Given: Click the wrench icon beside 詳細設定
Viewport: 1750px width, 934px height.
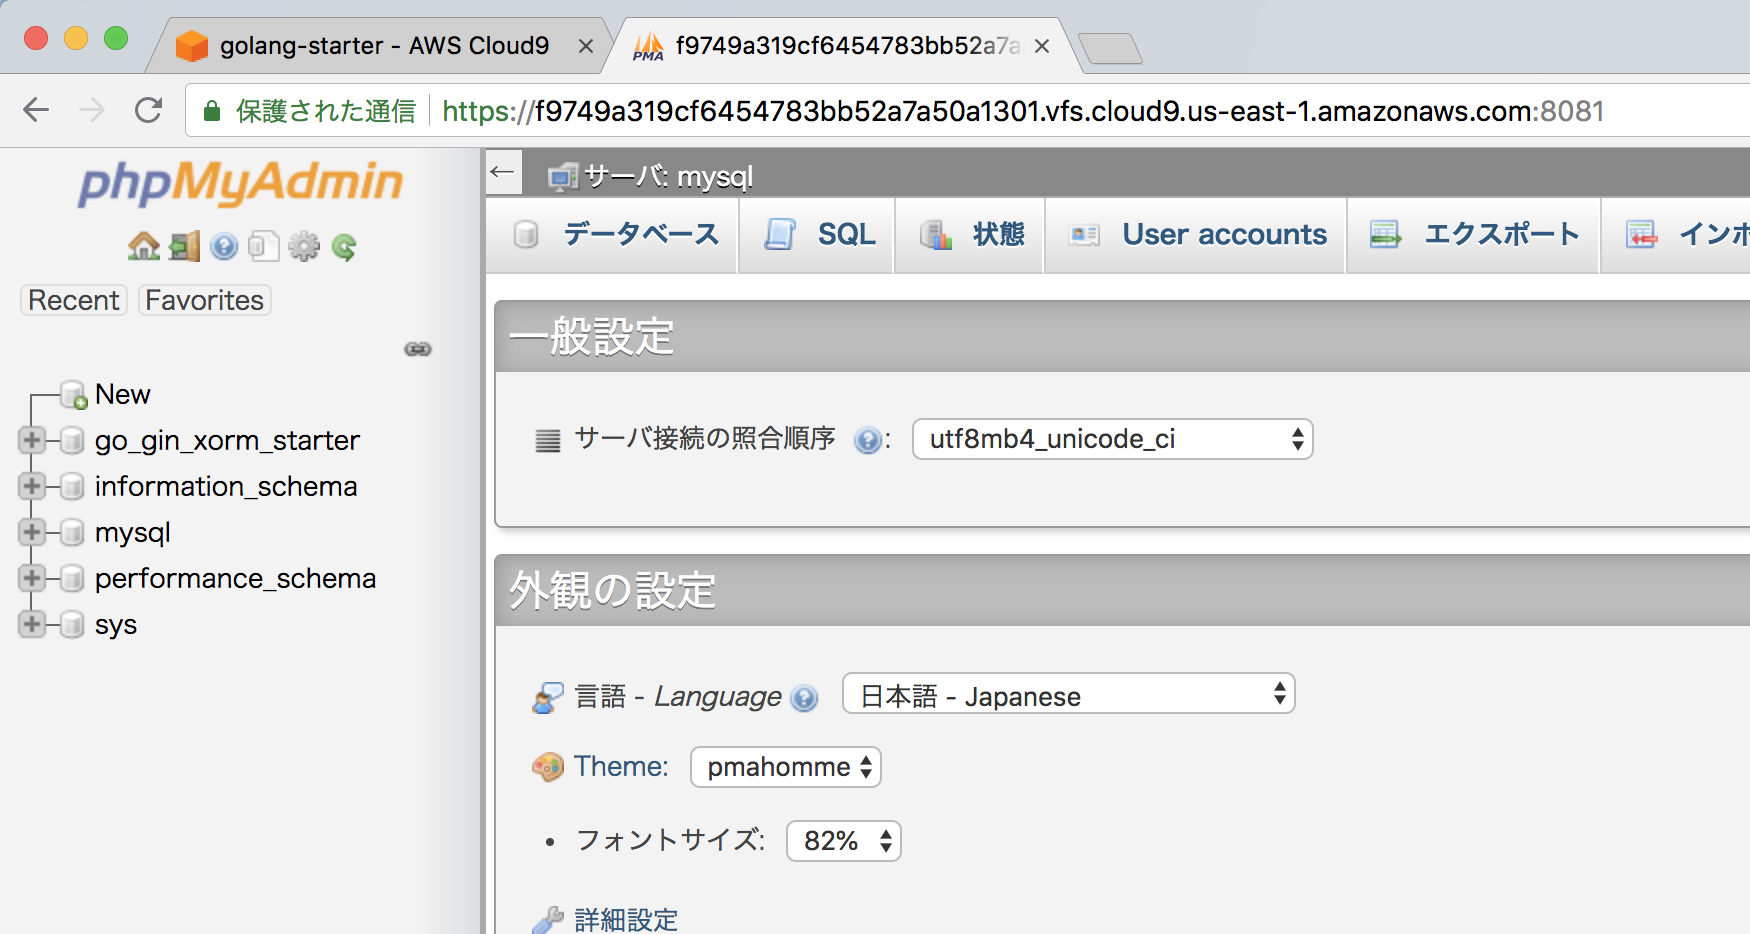Looking at the screenshot, I should click(x=548, y=920).
